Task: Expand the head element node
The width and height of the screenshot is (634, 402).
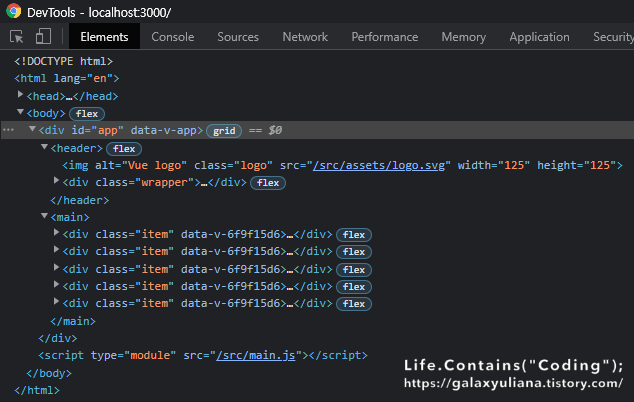Action: 20,95
